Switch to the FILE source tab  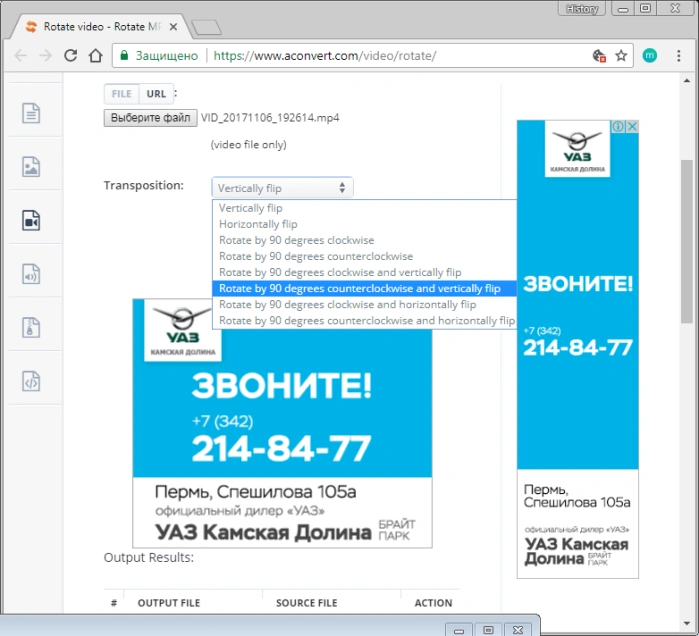coord(121,94)
